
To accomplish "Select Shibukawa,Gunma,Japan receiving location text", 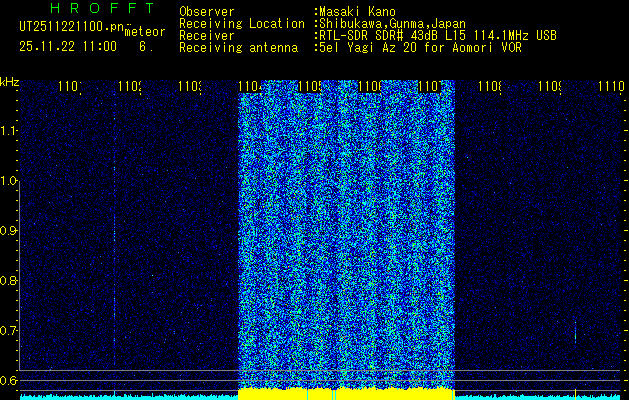I will coord(392,24).
